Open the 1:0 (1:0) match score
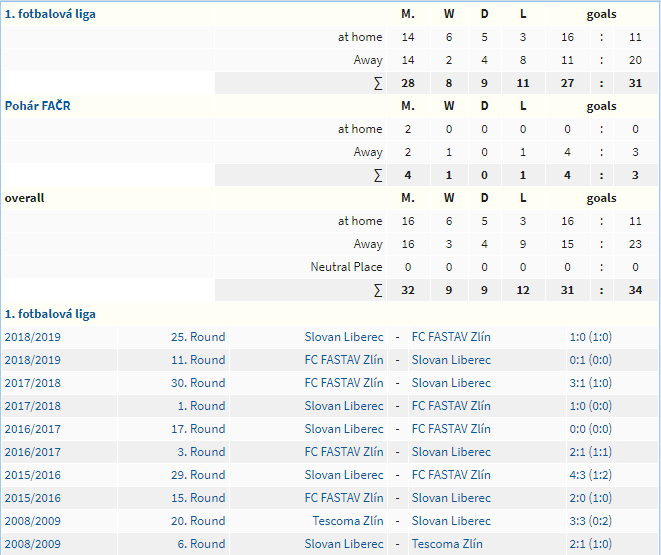The height and width of the screenshot is (555, 661). pos(589,337)
